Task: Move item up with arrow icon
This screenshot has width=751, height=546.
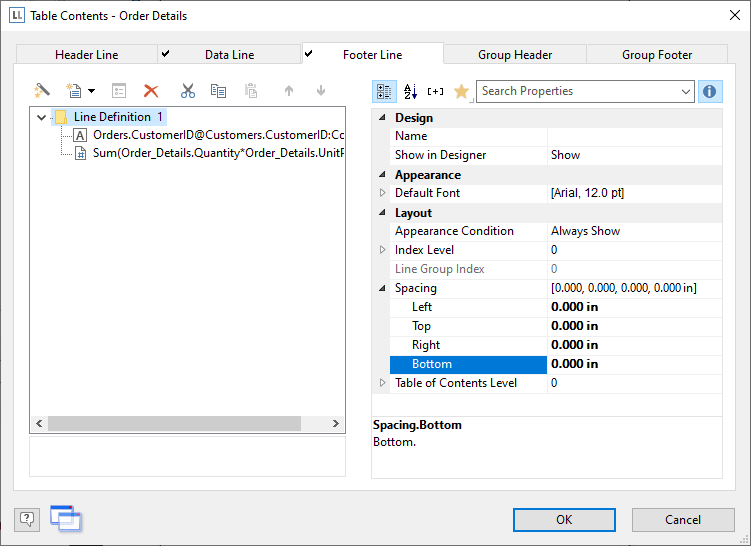Action: [289, 91]
